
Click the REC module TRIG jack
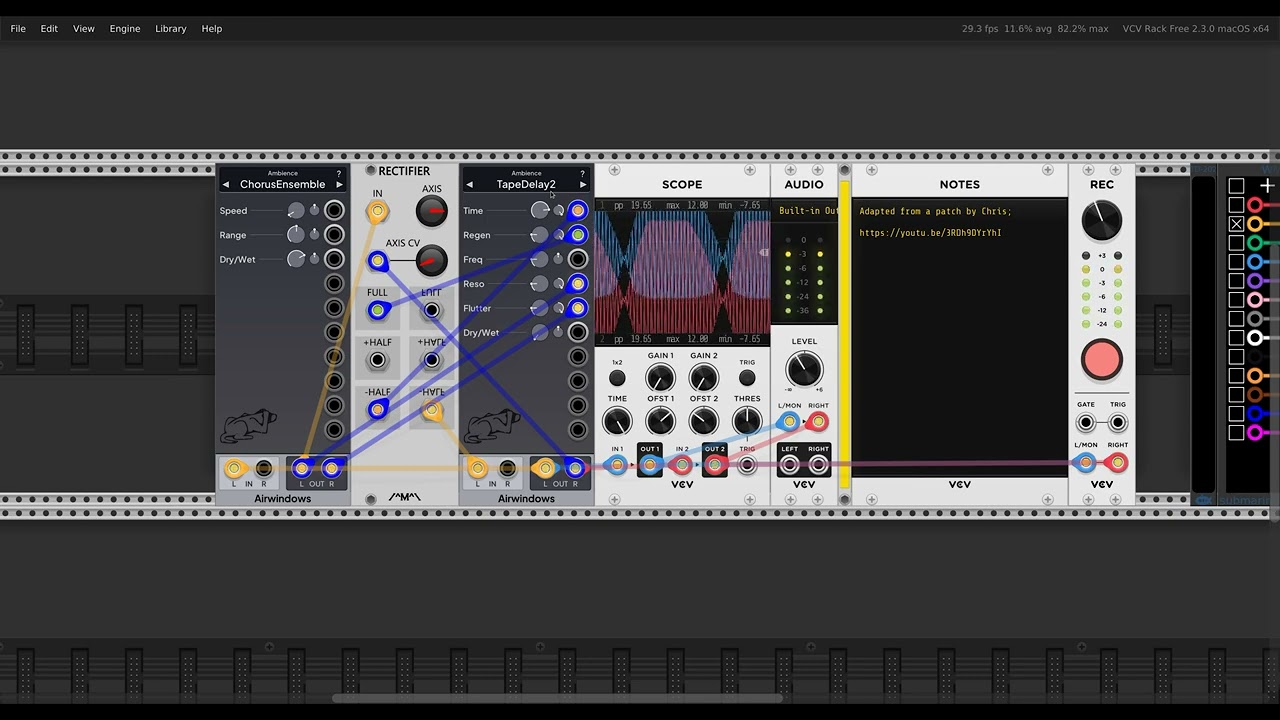point(1118,423)
